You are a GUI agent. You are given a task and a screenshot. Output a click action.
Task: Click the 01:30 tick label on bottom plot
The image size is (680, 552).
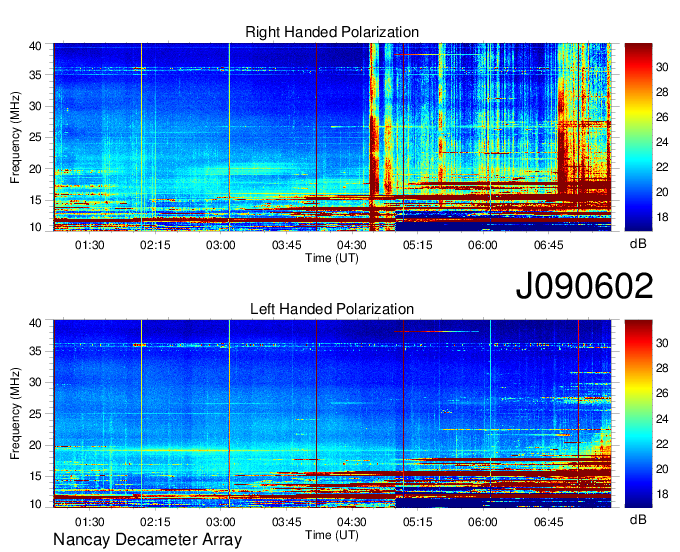89,522
